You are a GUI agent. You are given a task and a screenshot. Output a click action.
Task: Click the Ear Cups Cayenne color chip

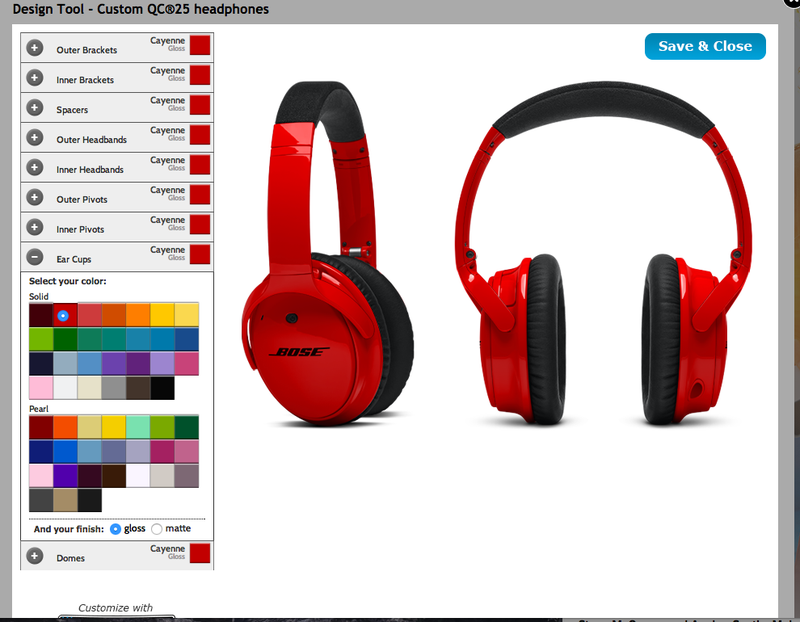(200, 254)
